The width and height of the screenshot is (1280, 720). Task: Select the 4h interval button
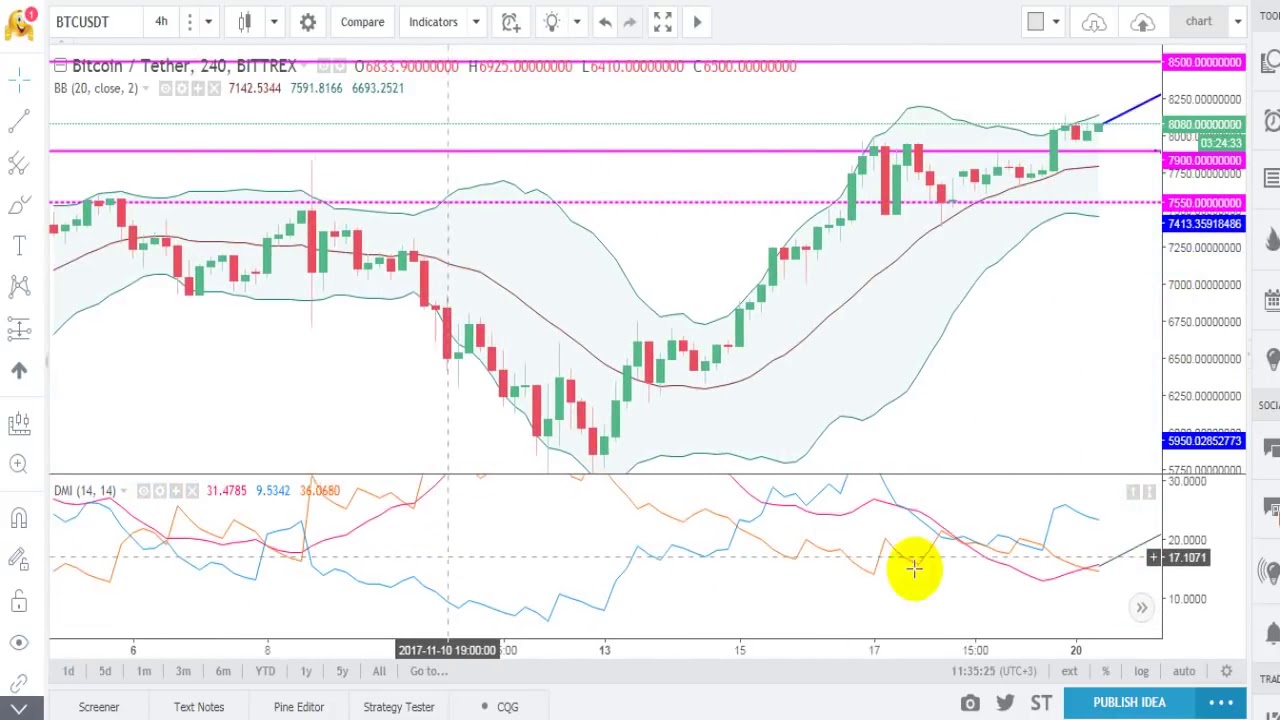161,21
